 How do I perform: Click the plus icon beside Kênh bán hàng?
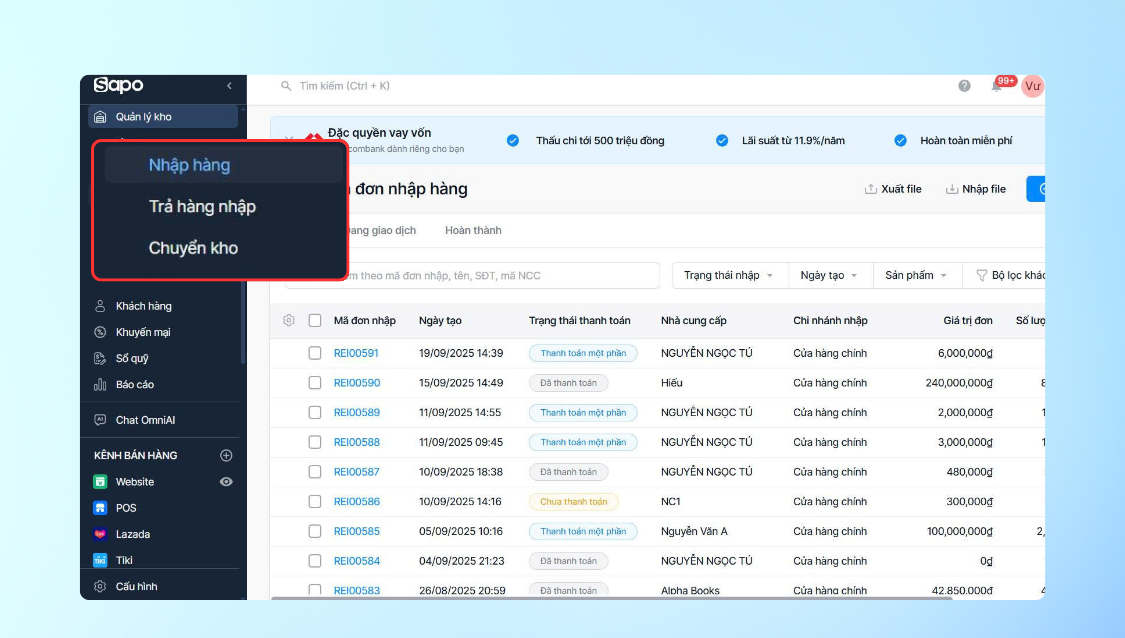pos(226,456)
